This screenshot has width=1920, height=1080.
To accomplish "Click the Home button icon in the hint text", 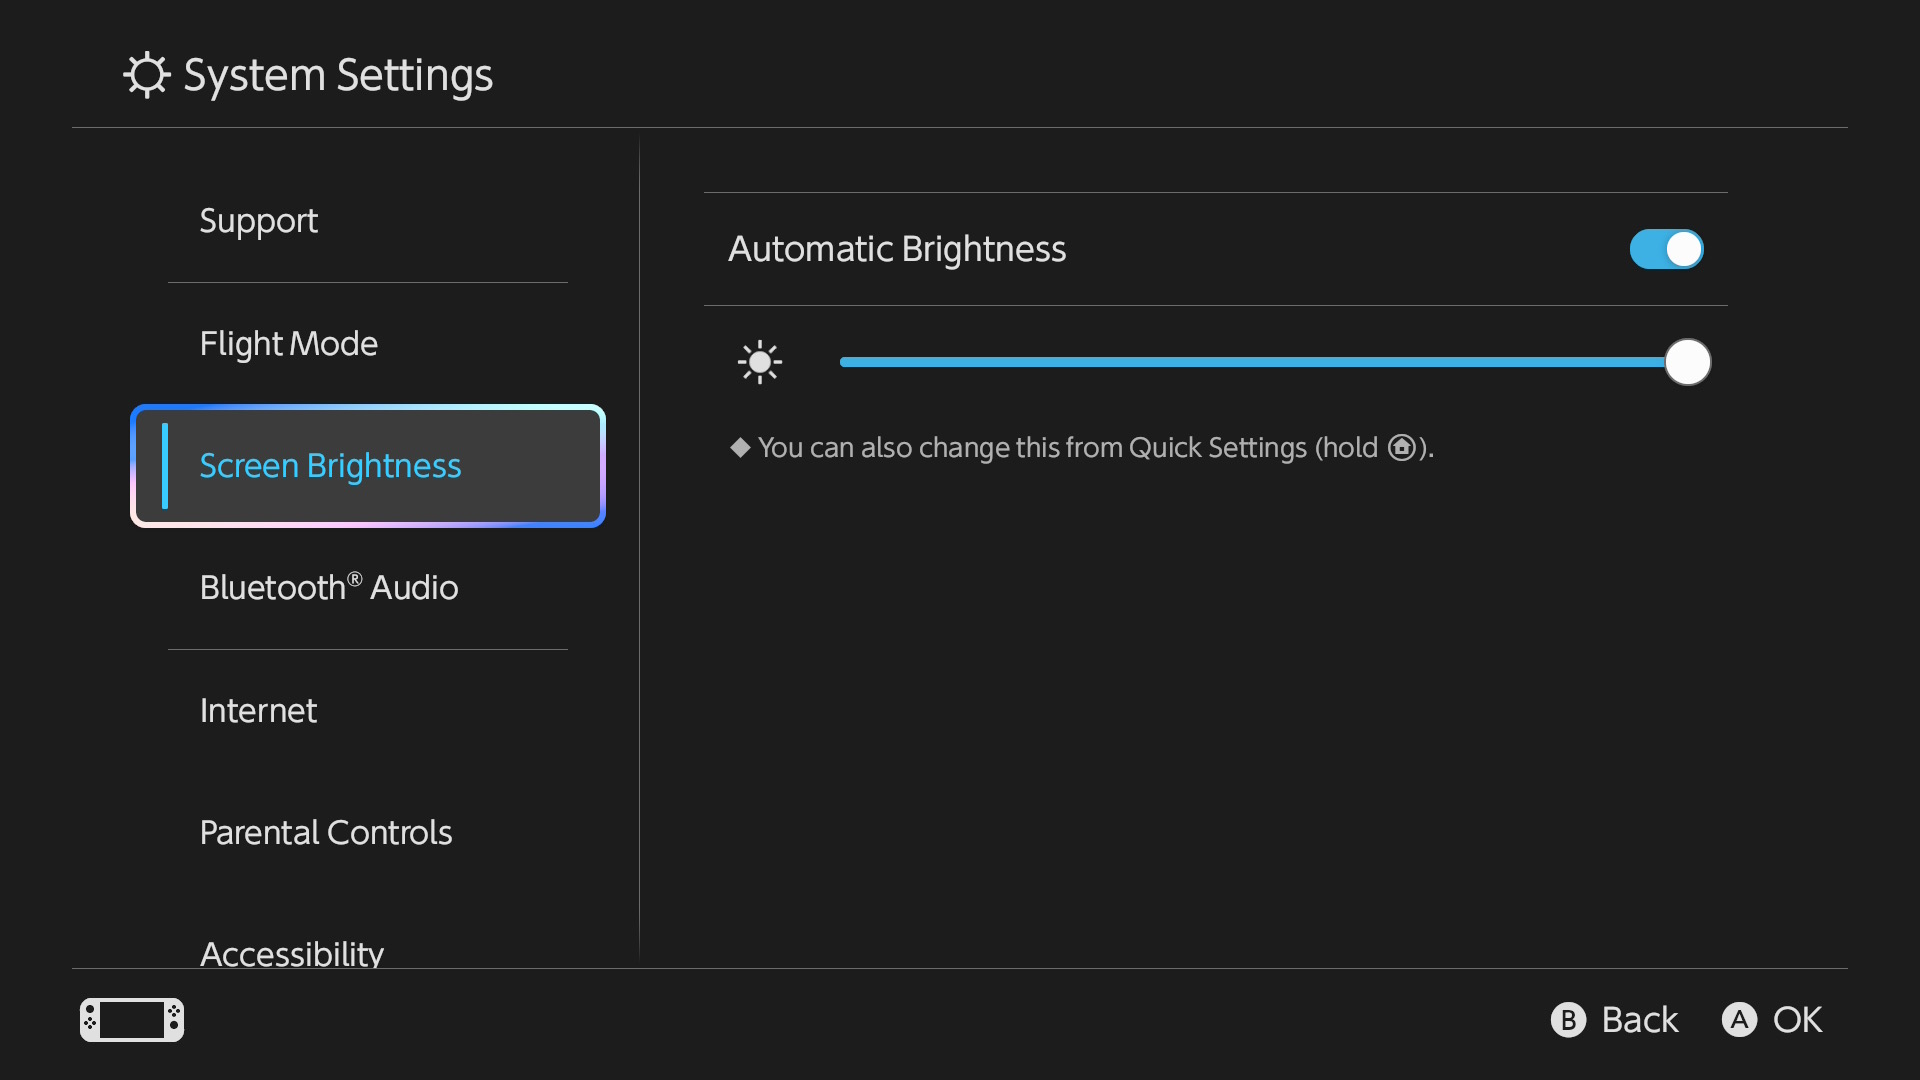I will (x=1401, y=448).
